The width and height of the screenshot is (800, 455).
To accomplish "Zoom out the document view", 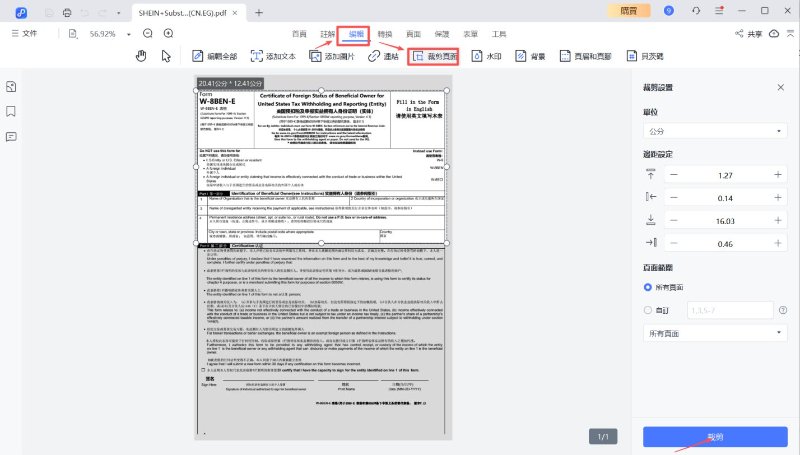I will [x=148, y=34].
